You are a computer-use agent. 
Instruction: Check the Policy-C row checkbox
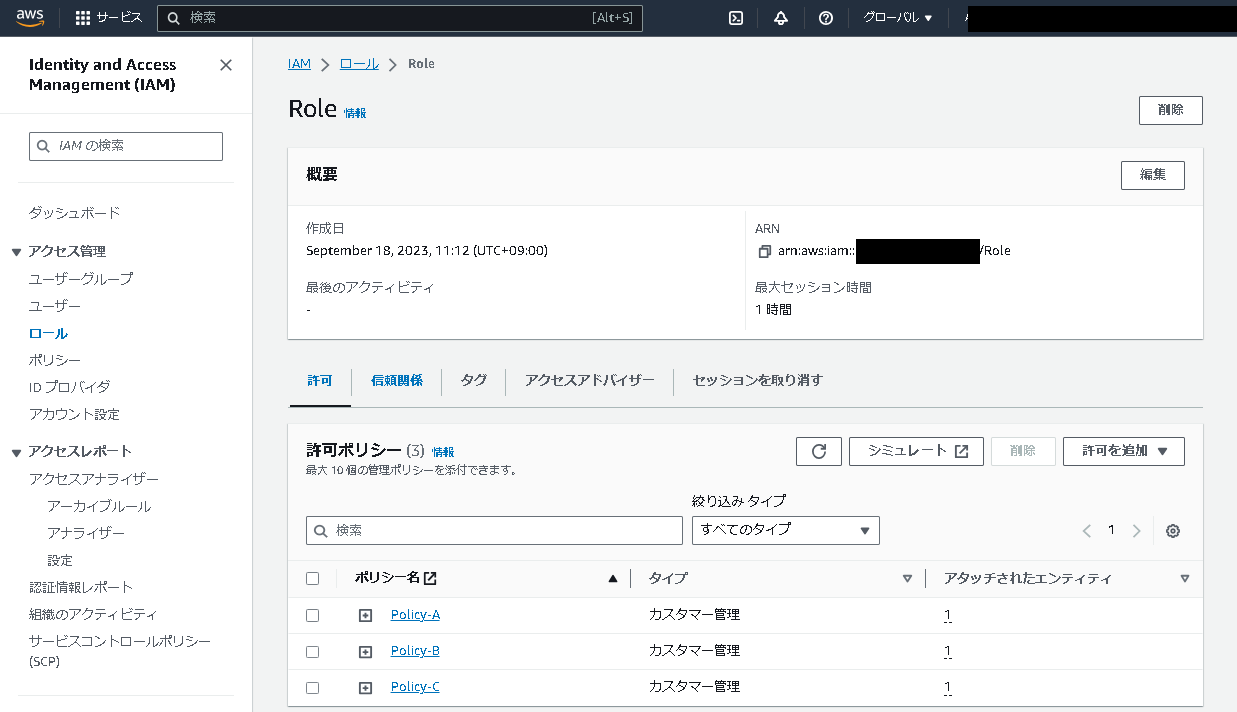[x=313, y=688]
